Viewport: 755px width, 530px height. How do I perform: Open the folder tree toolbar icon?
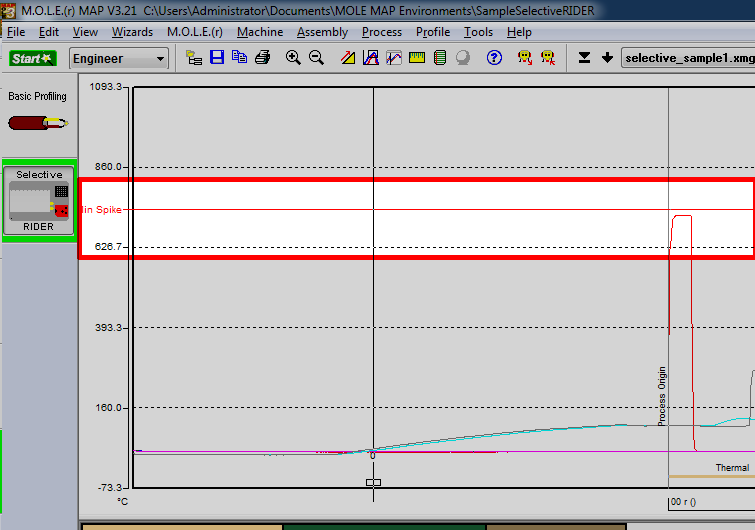click(x=194, y=58)
